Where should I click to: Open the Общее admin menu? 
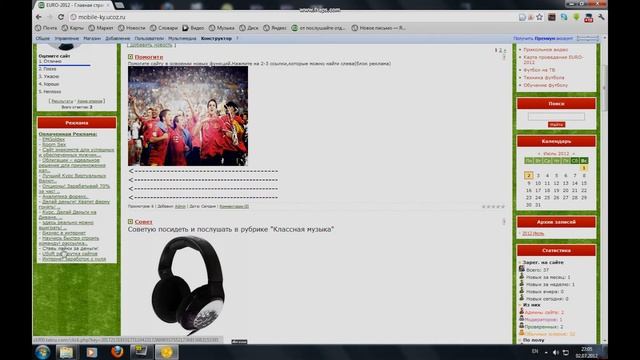coord(42,38)
